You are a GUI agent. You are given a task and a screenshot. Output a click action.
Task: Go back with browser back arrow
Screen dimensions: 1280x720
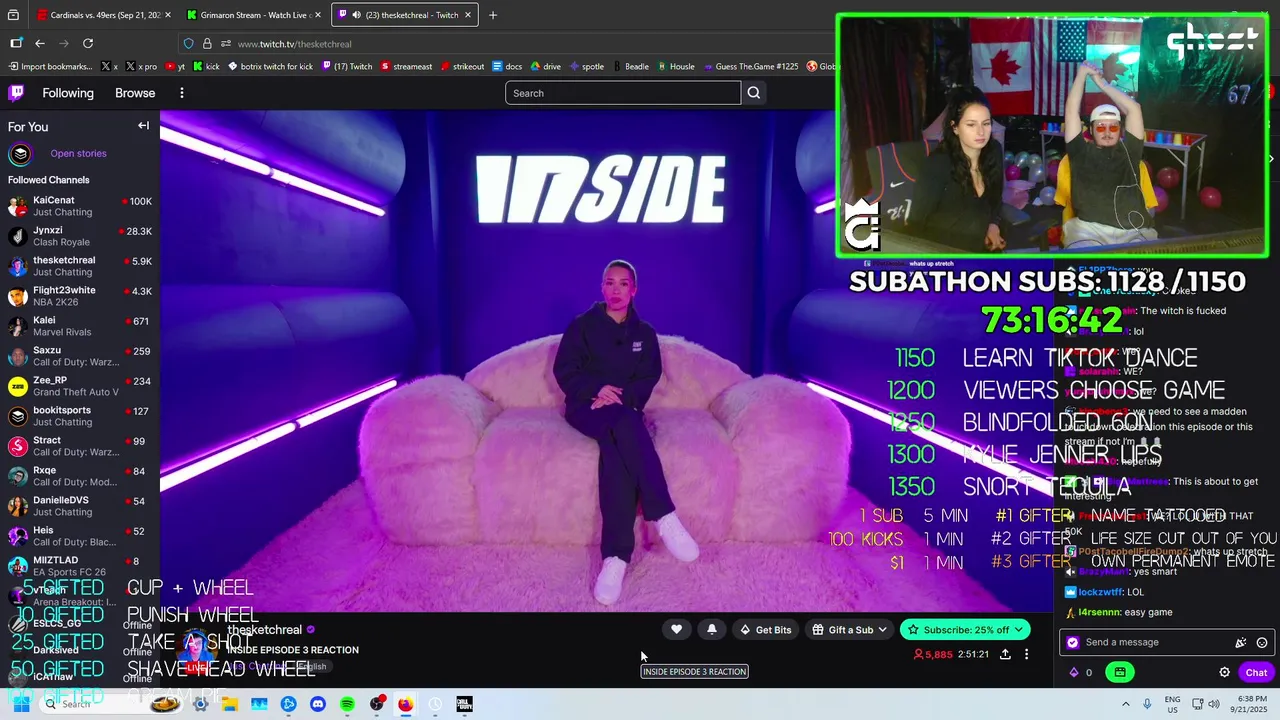tap(39, 43)
